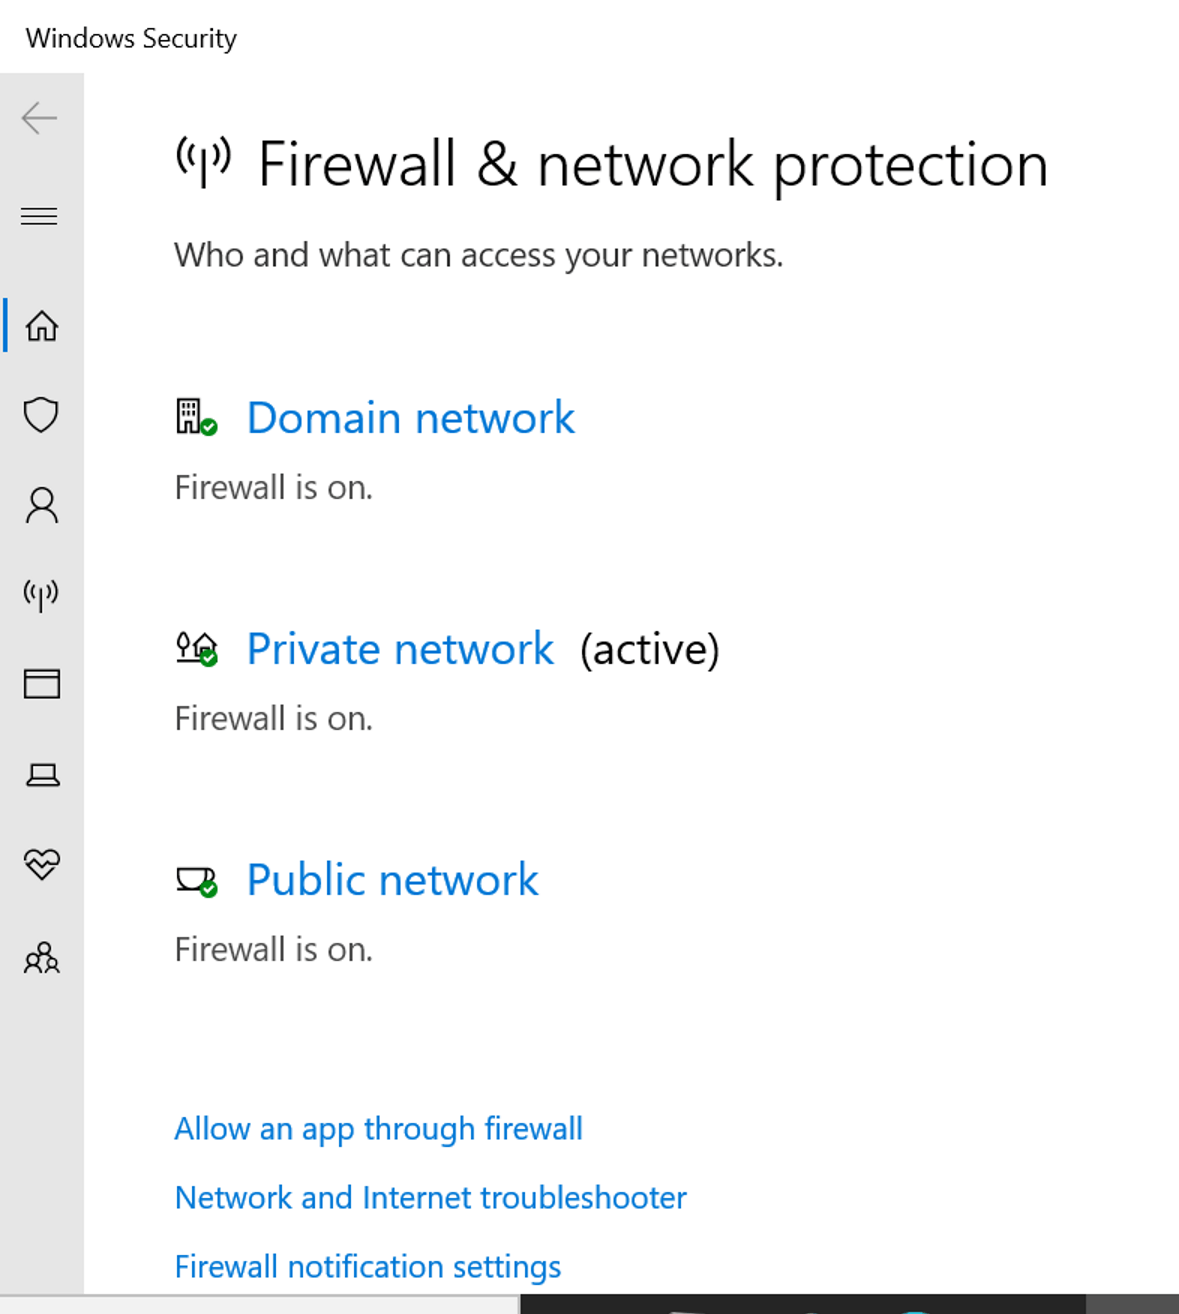Open Account protection person icon
The image size is (1179, 1314).
pos(42,505)
